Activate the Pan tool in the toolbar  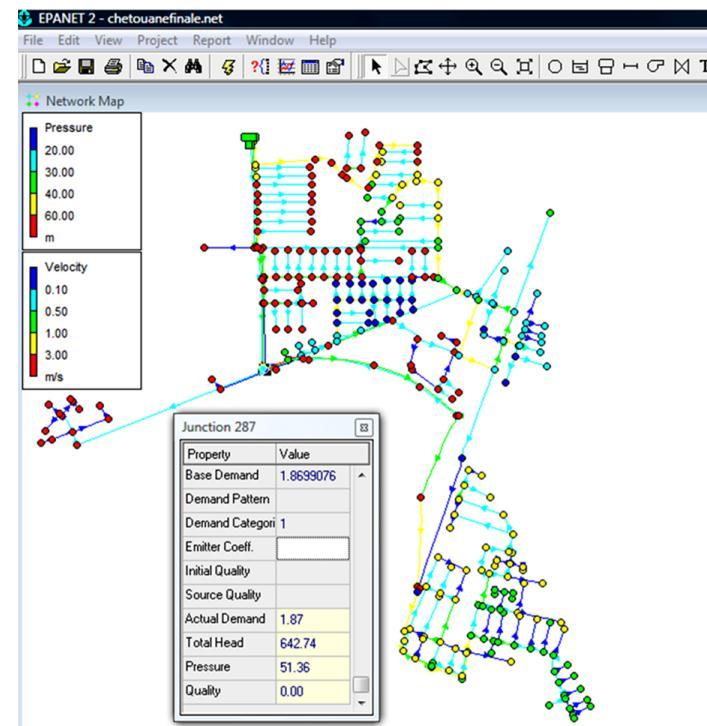pos(448,67)
